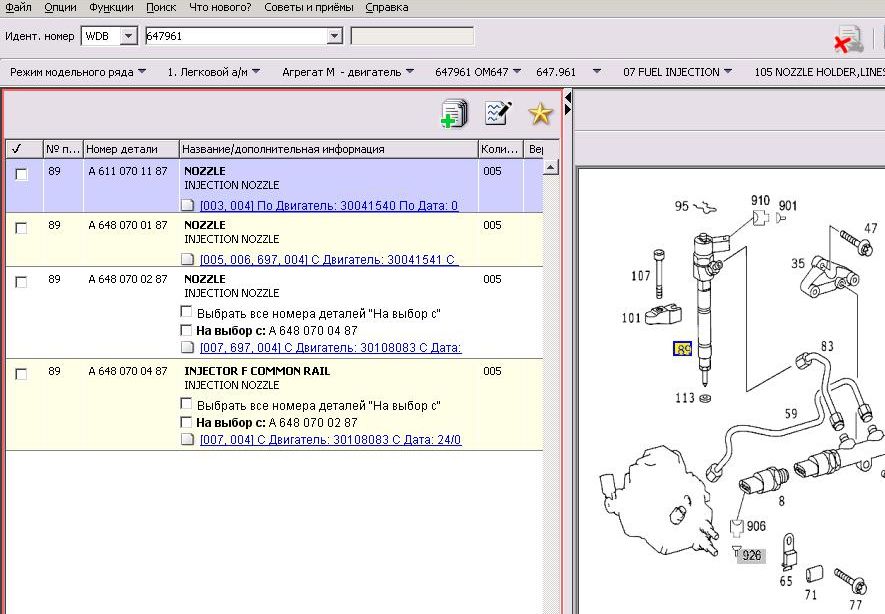The width and height of the screenshot is (885, 614).
Task: Check the box for part A 611 070 11 87
Action: click(22, 174)
